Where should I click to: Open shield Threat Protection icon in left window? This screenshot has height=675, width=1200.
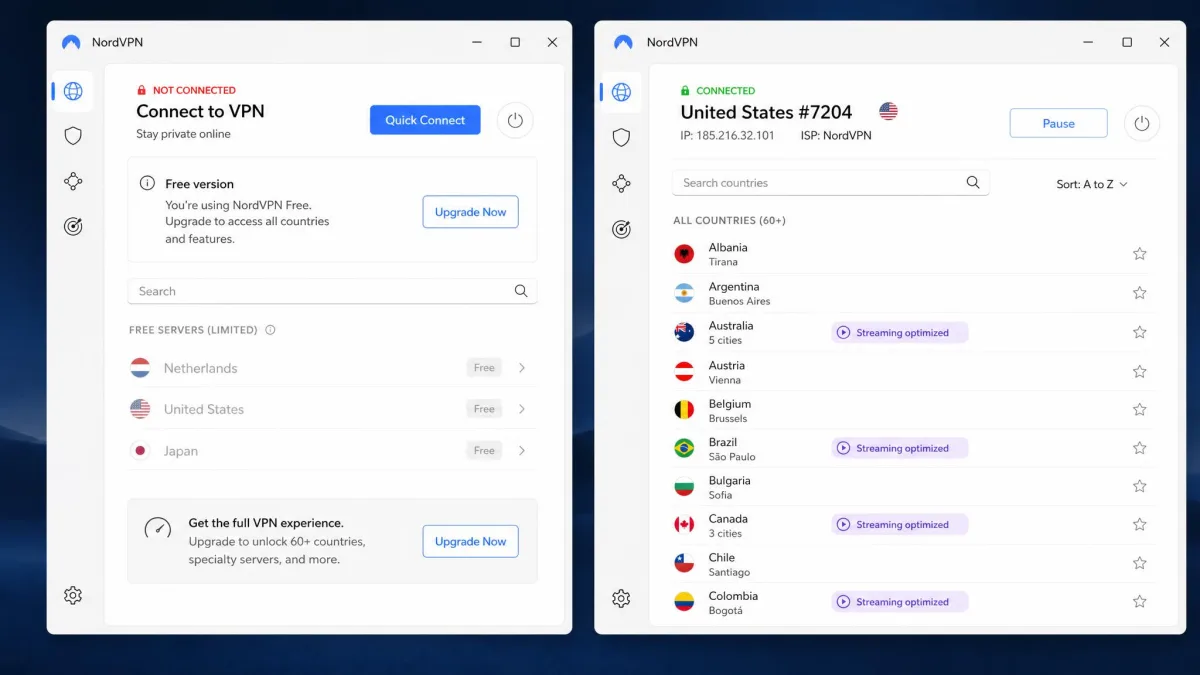pyautogui.click(x=73, y=136)
